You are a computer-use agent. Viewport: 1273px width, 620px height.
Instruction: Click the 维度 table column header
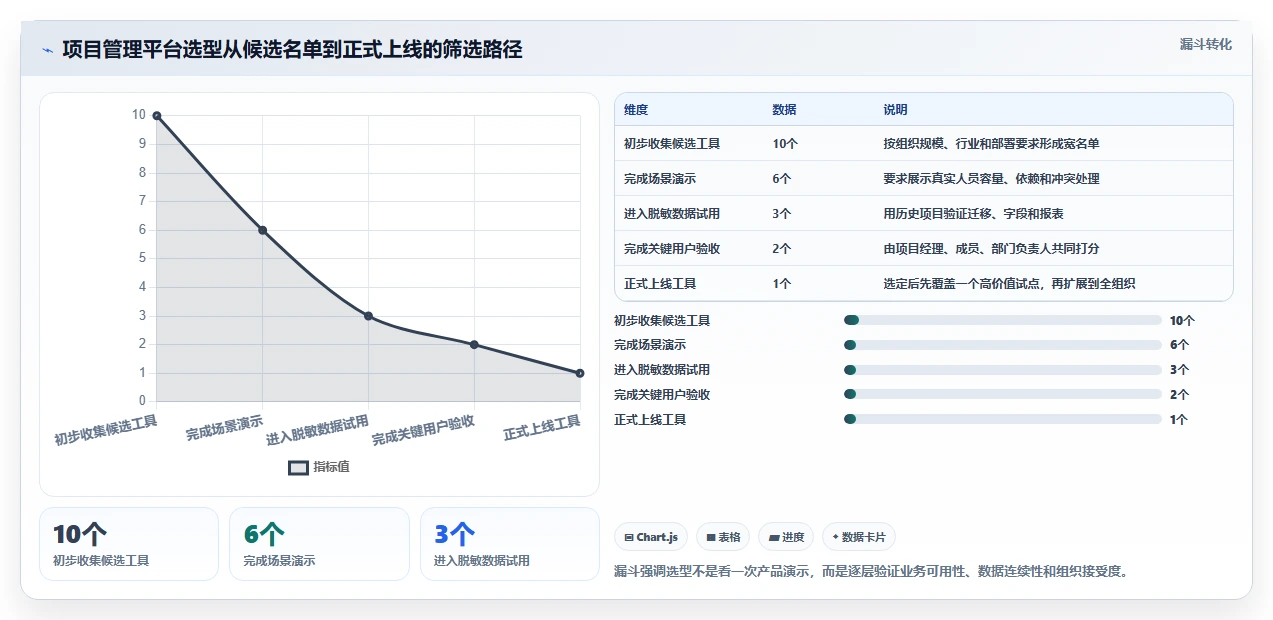[x=636, y=110]
